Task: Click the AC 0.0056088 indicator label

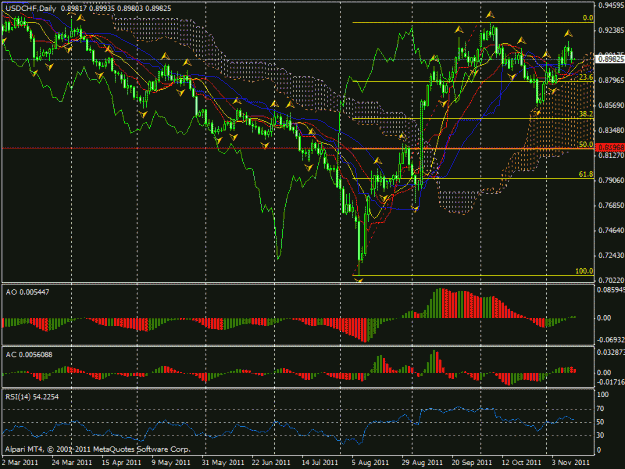Action: pyautogui.click(x=29, y=355)
